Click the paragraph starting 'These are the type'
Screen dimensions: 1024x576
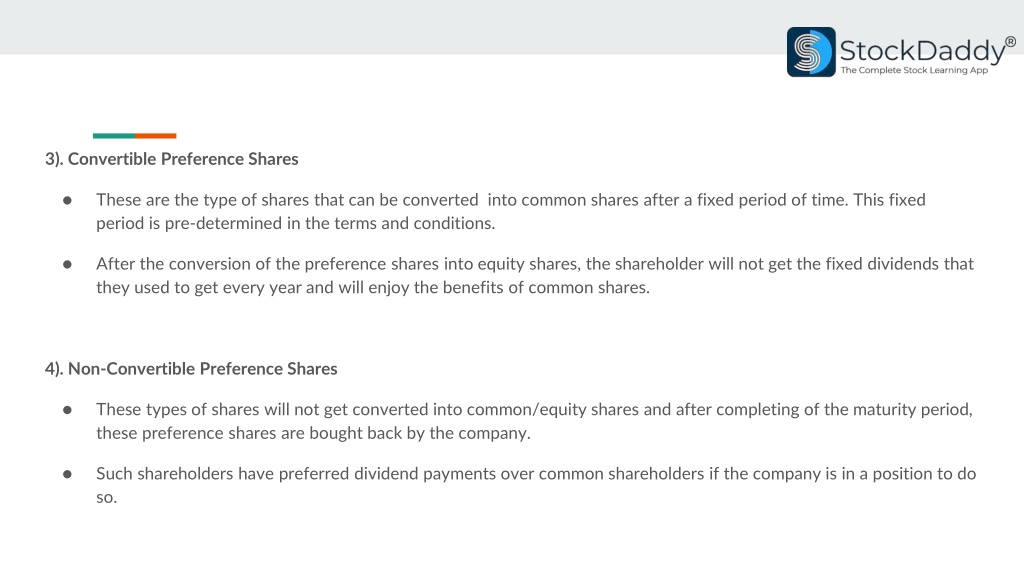click(x=511, y=212)
